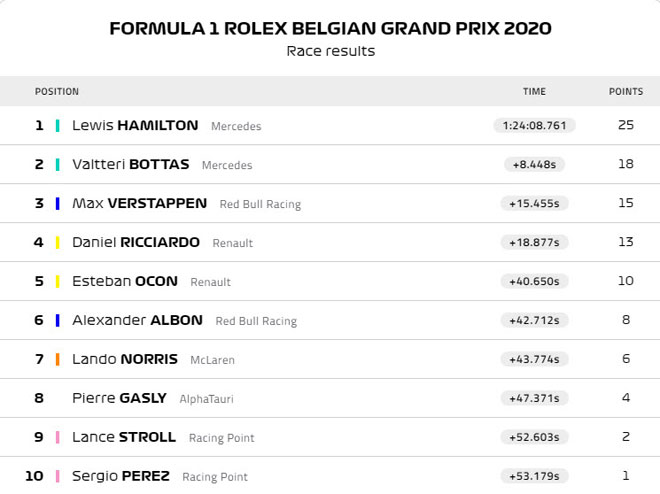This screenshot has height=494, width=660.
Task: Click the +8.448s gap pill
Action: click(x=534, y=165)
